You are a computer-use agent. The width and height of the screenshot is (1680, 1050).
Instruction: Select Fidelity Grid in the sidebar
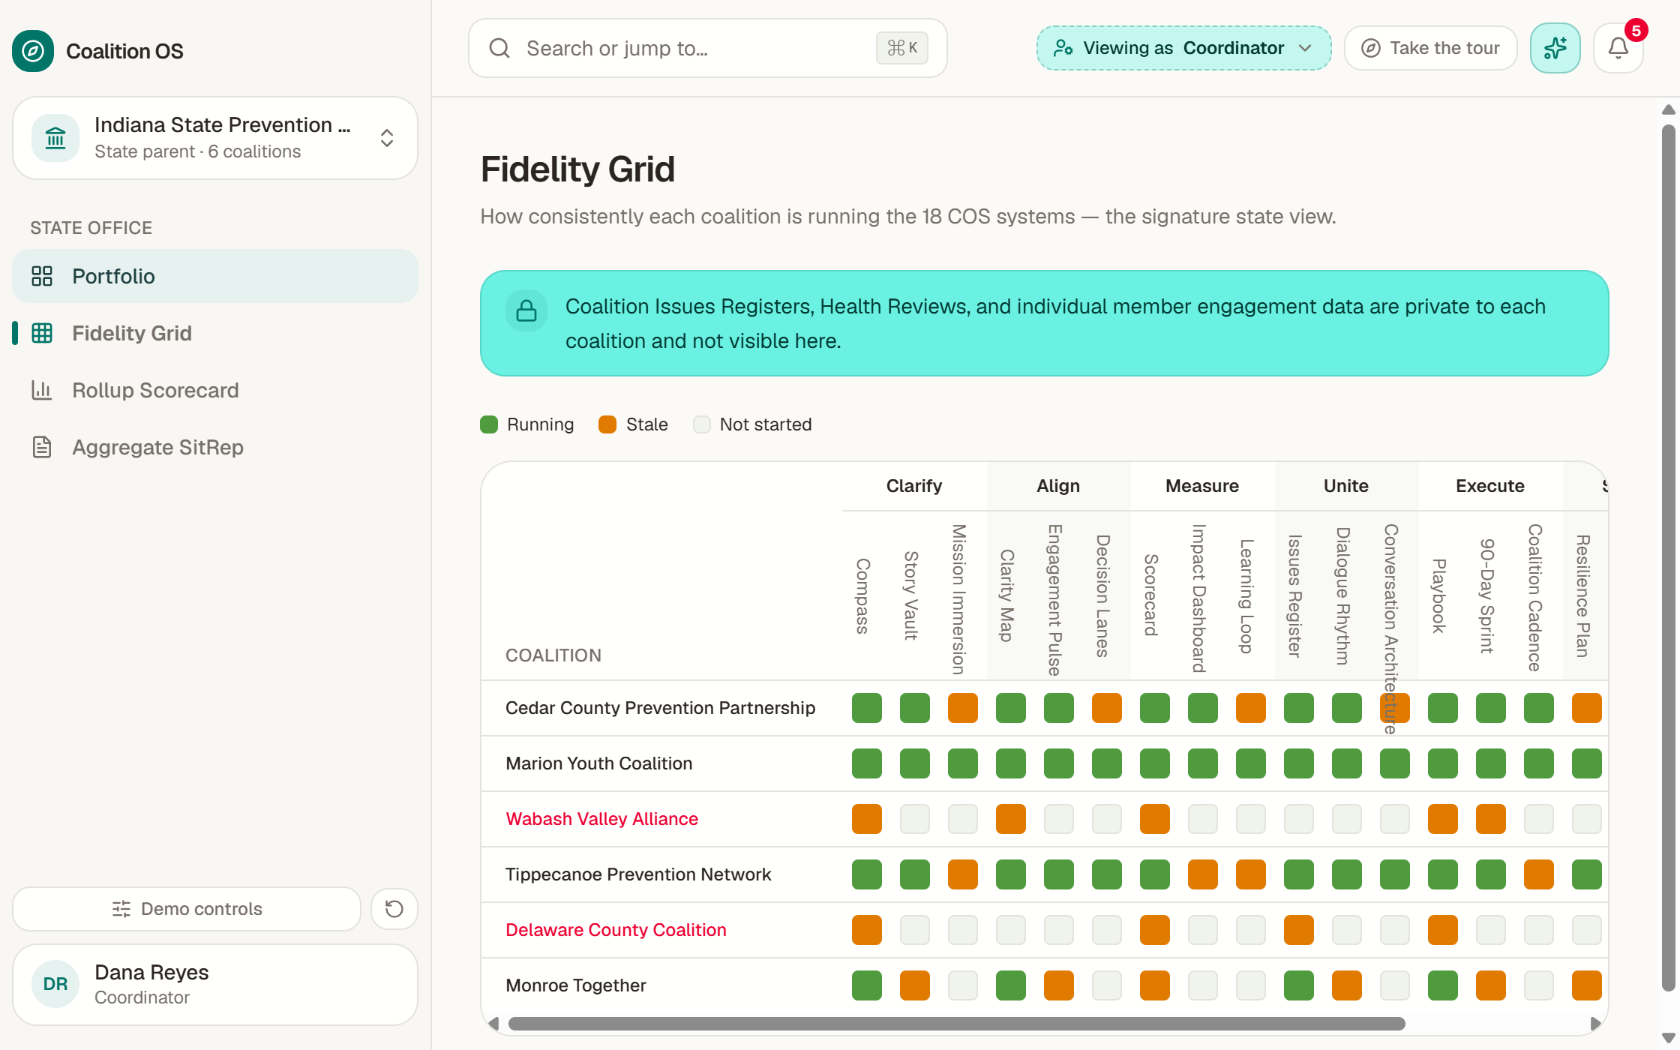click(215, 333)
